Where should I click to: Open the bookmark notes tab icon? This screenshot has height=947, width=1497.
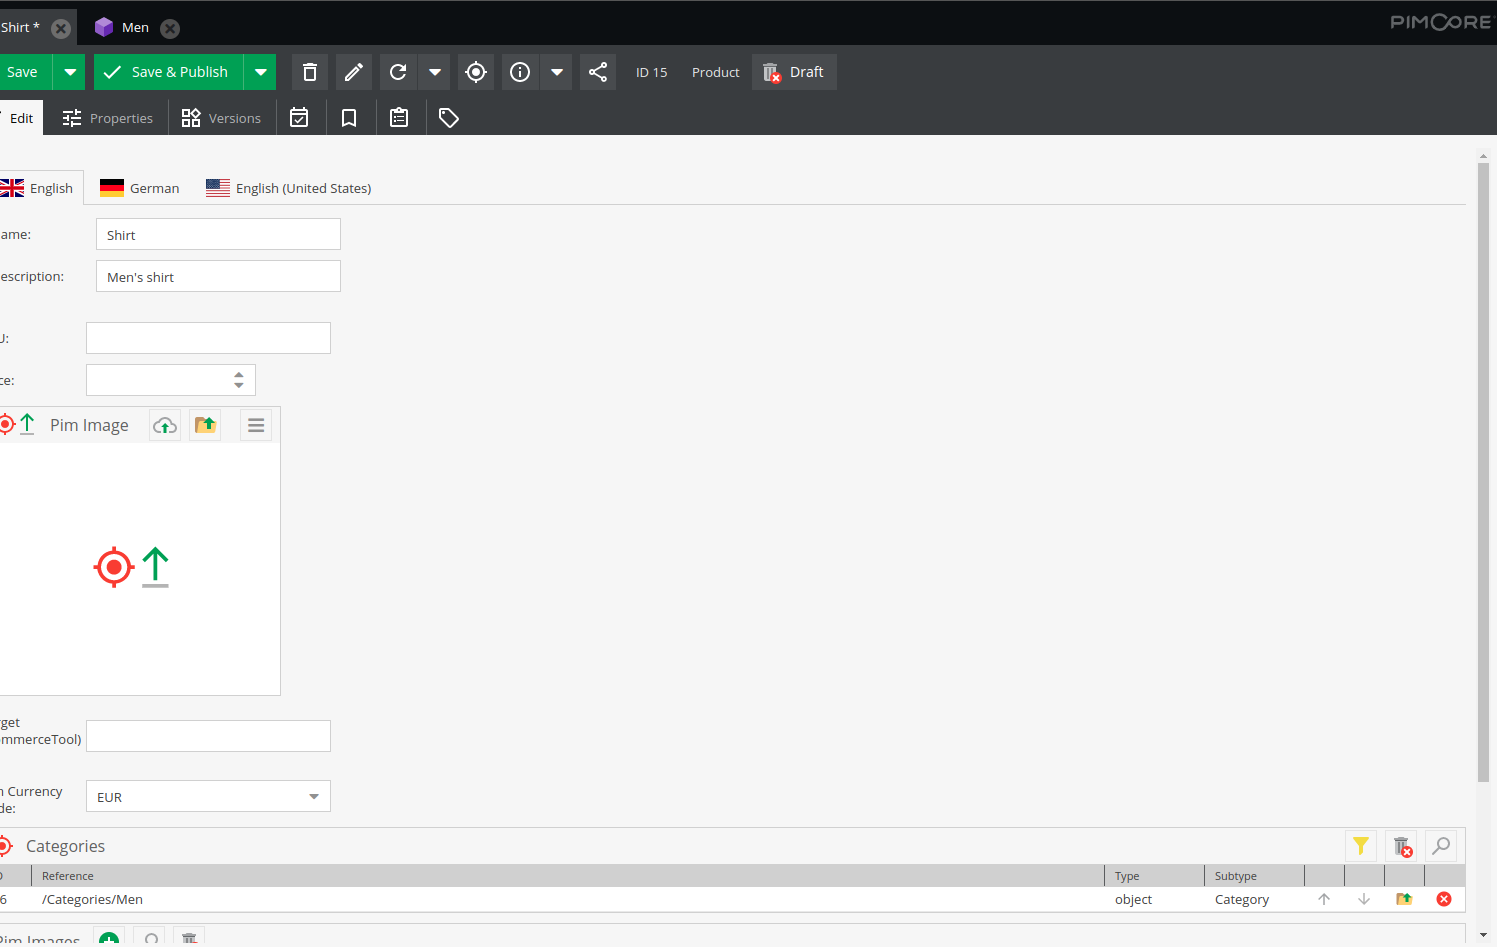pyautogui.click(x=349, y=118)
